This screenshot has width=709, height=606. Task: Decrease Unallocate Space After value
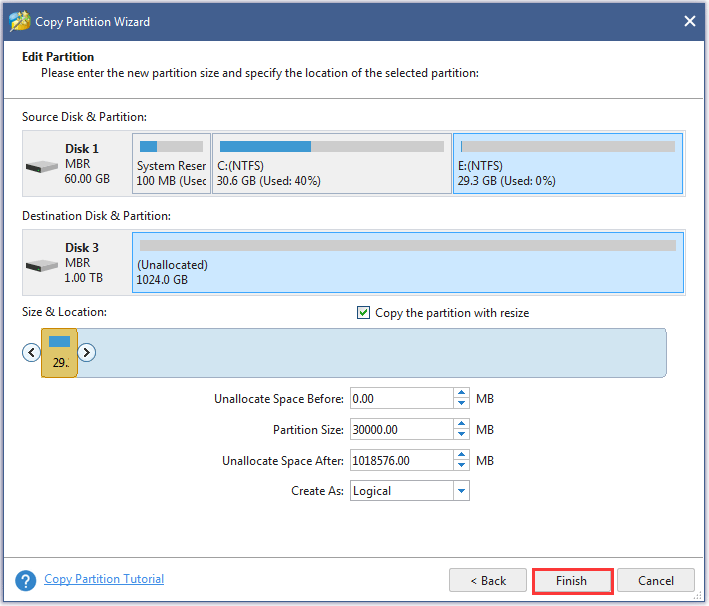pos(461,465)
